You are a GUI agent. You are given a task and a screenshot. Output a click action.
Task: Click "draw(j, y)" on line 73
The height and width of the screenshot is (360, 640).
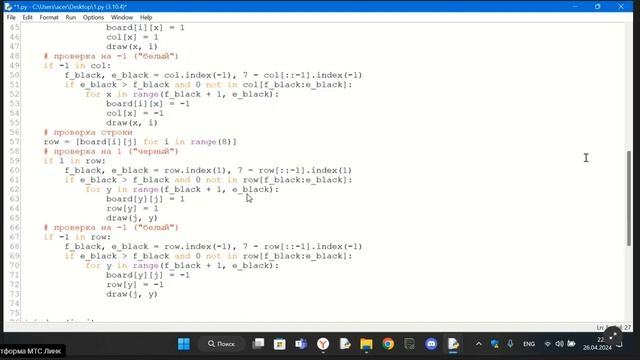click(132, 294)
